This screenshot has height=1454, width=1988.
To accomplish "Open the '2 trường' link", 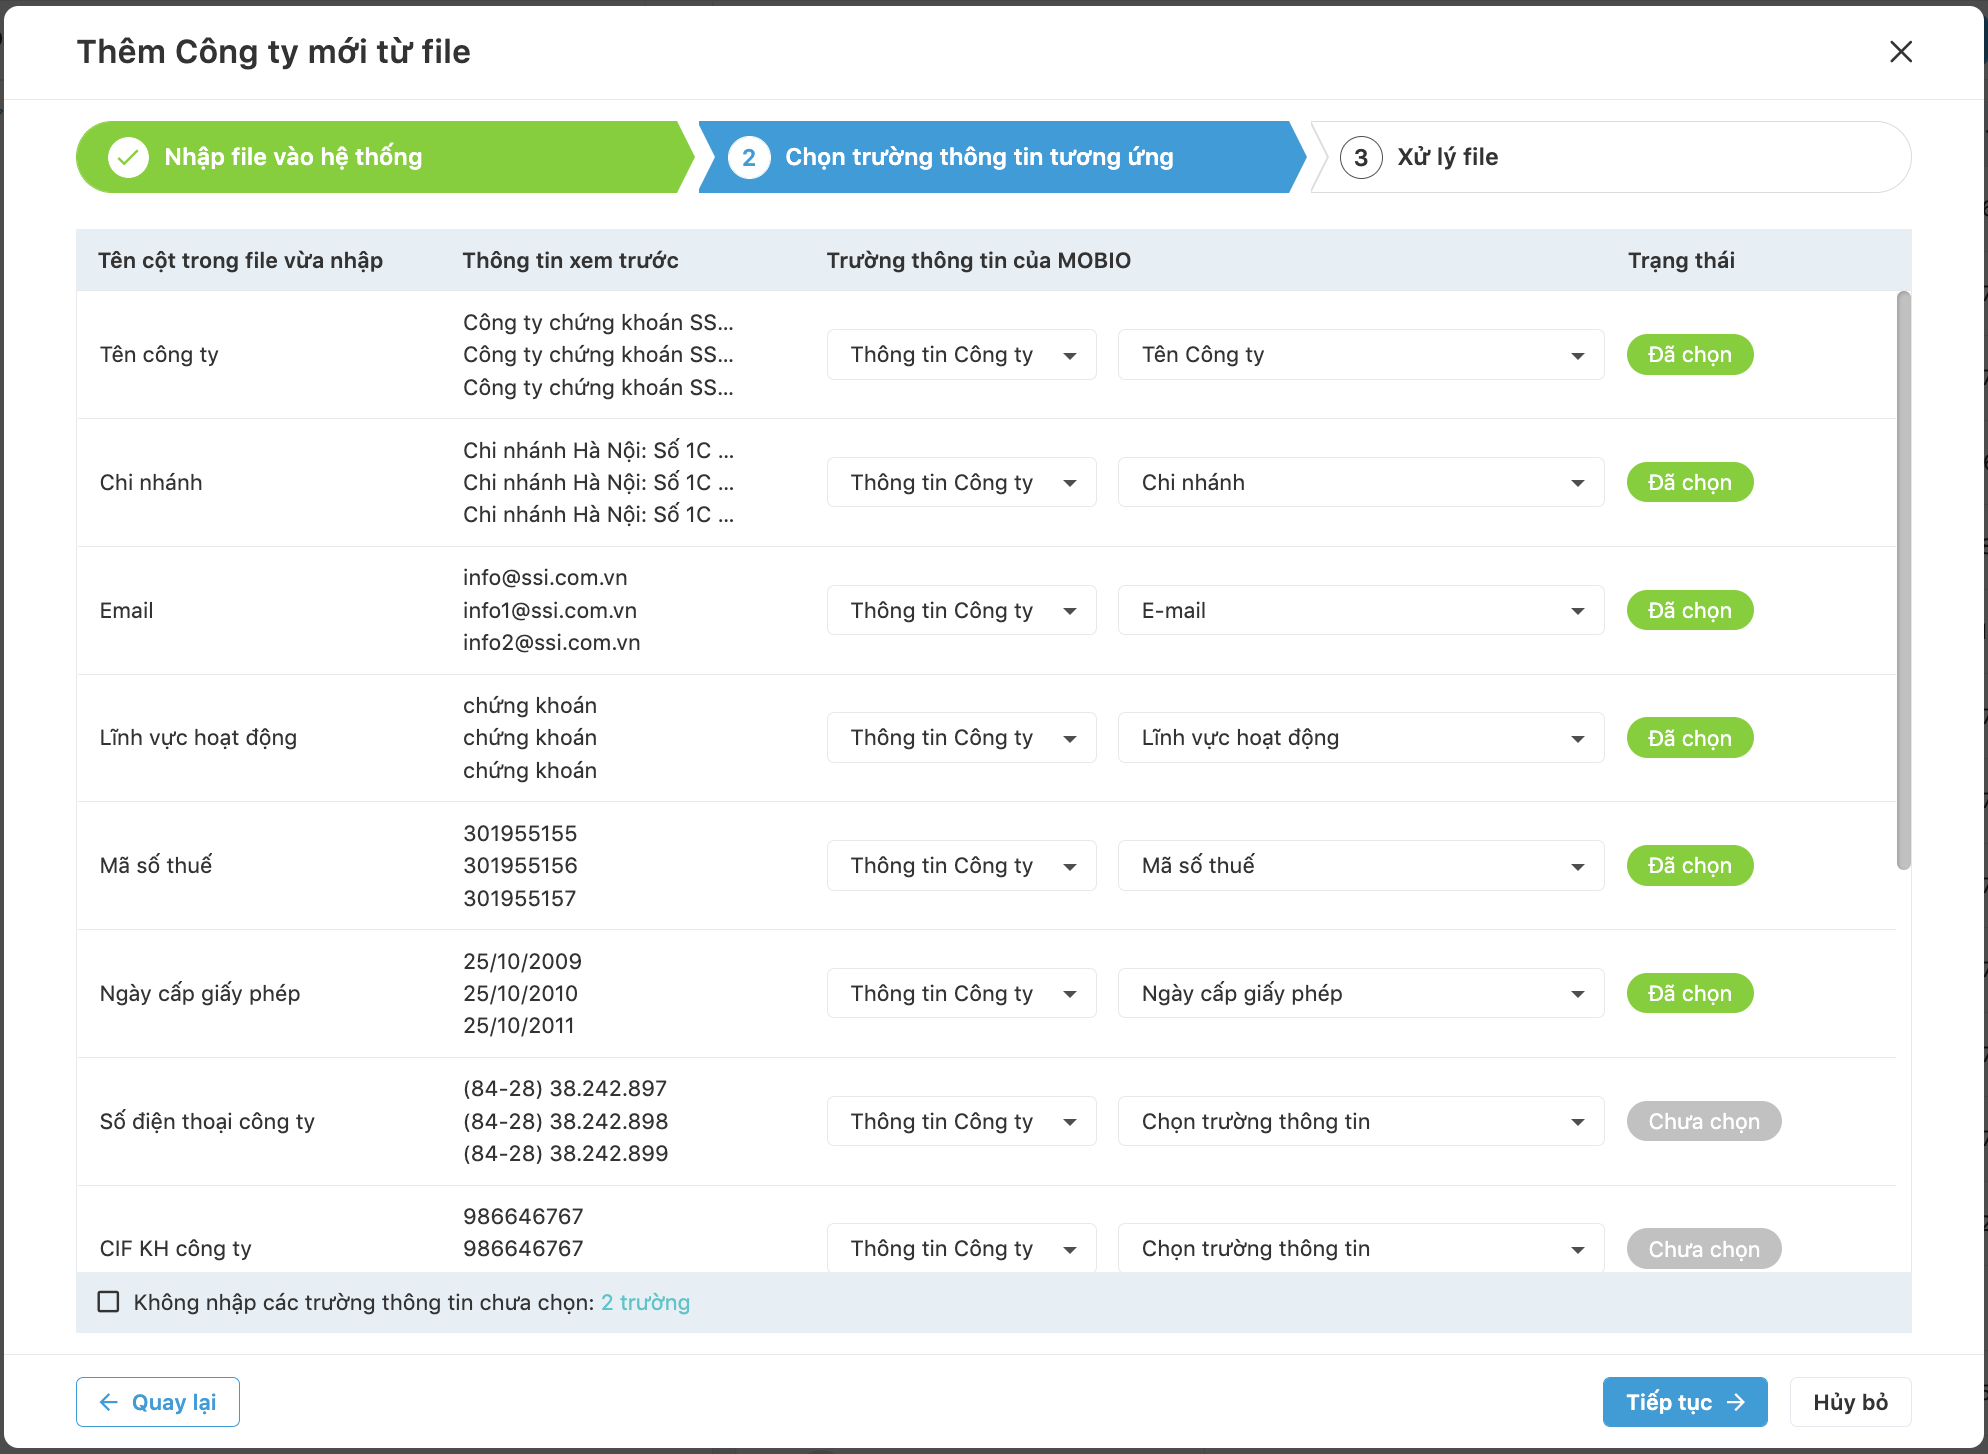I will tap(645, 1302).
